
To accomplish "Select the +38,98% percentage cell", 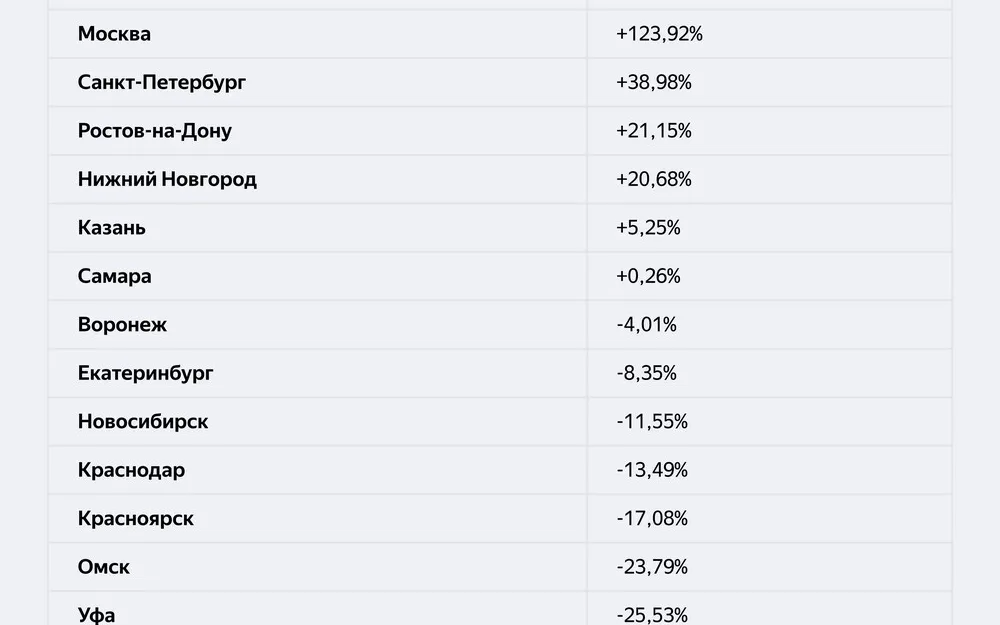I will 654,82.
